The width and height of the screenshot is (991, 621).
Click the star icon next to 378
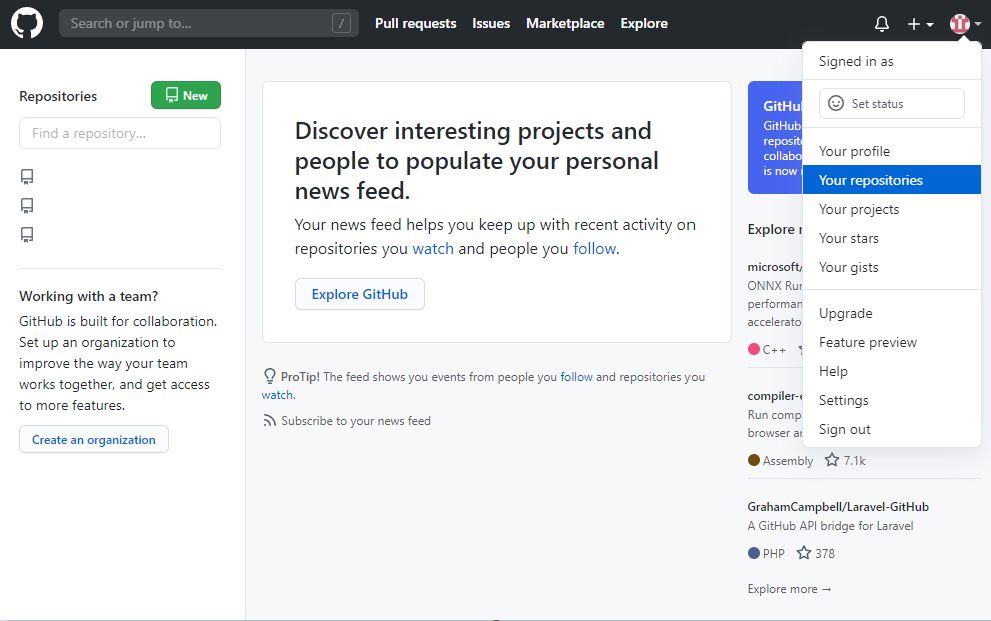804,553
